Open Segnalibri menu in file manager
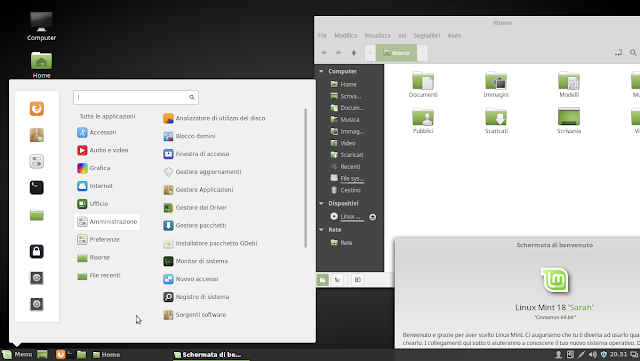 427,36
